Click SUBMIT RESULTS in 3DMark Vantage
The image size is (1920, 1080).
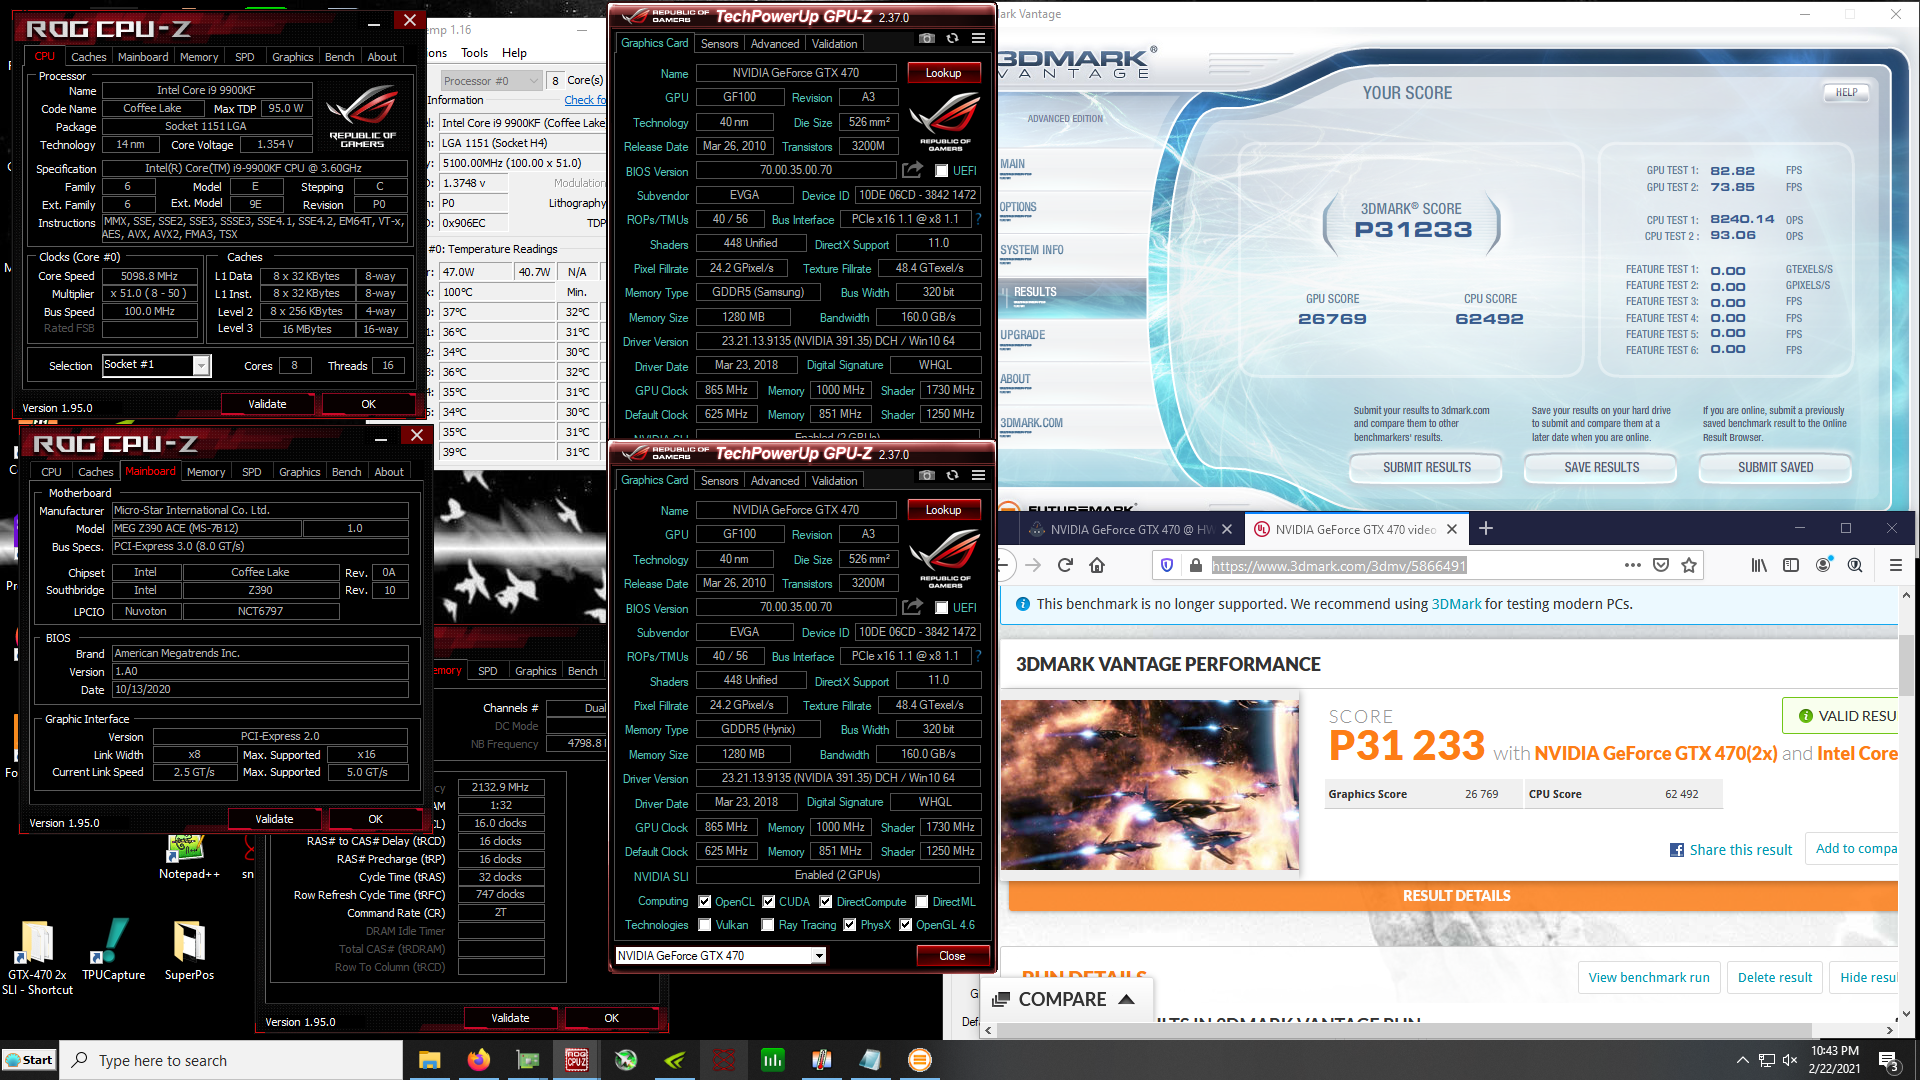point(1426,467)
